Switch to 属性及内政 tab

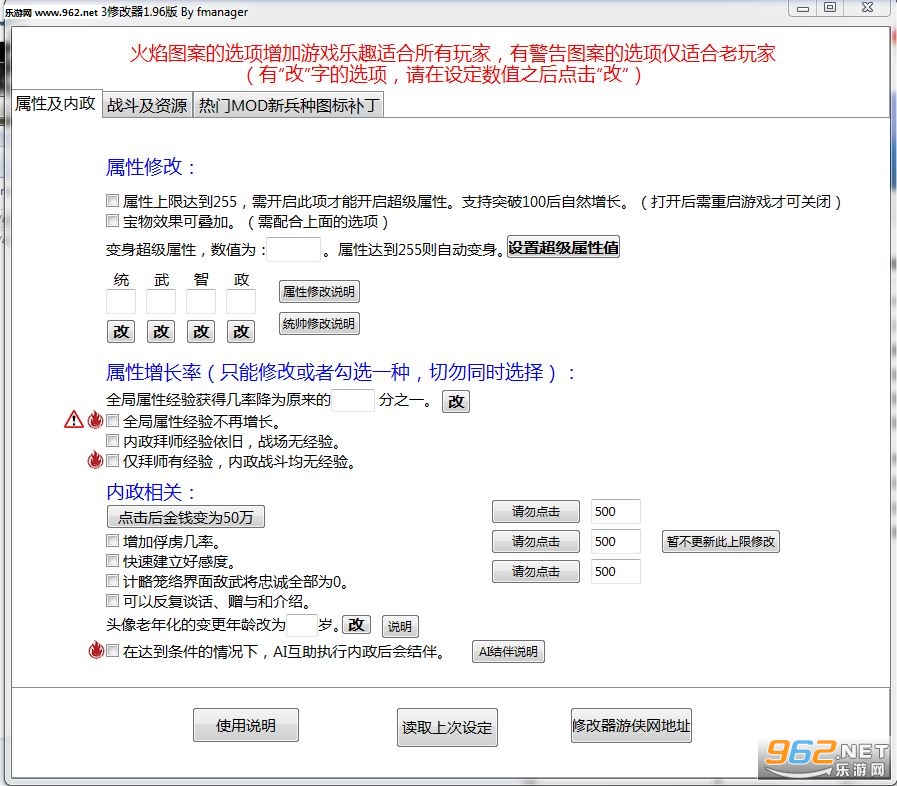tap(55, 104)
